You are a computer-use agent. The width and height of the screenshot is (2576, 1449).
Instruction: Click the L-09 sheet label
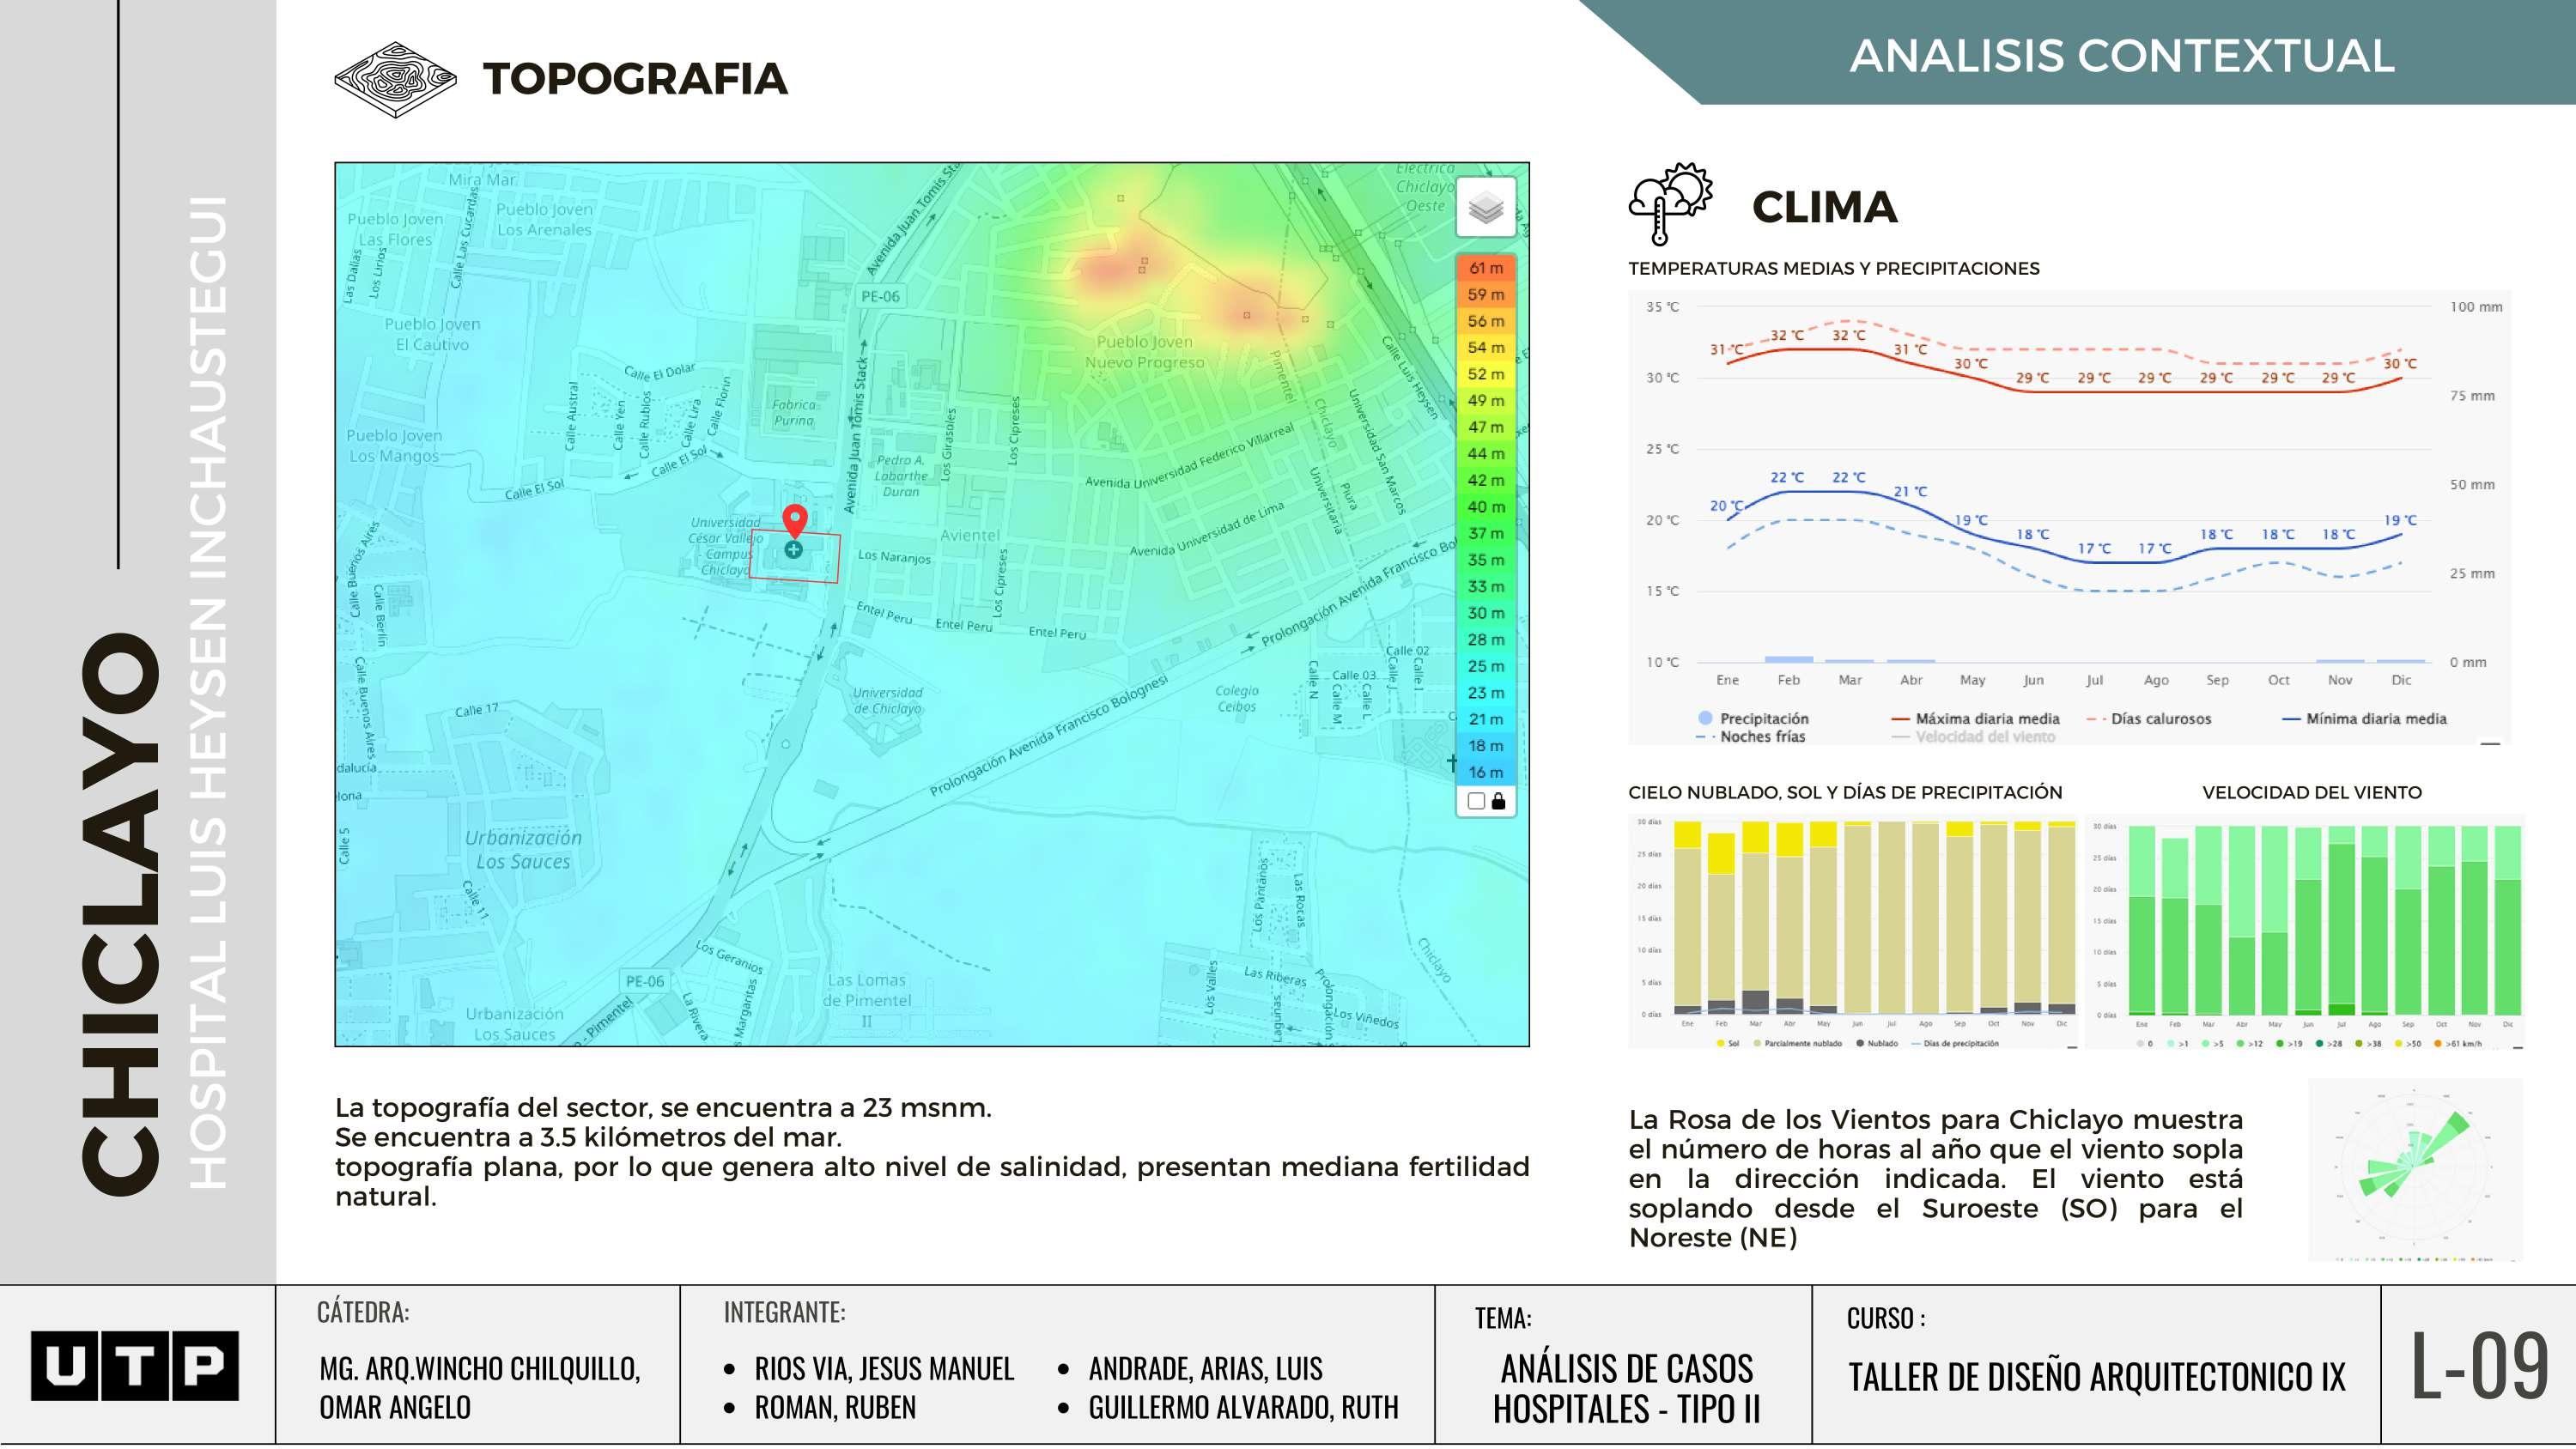pos(2478,1365)
